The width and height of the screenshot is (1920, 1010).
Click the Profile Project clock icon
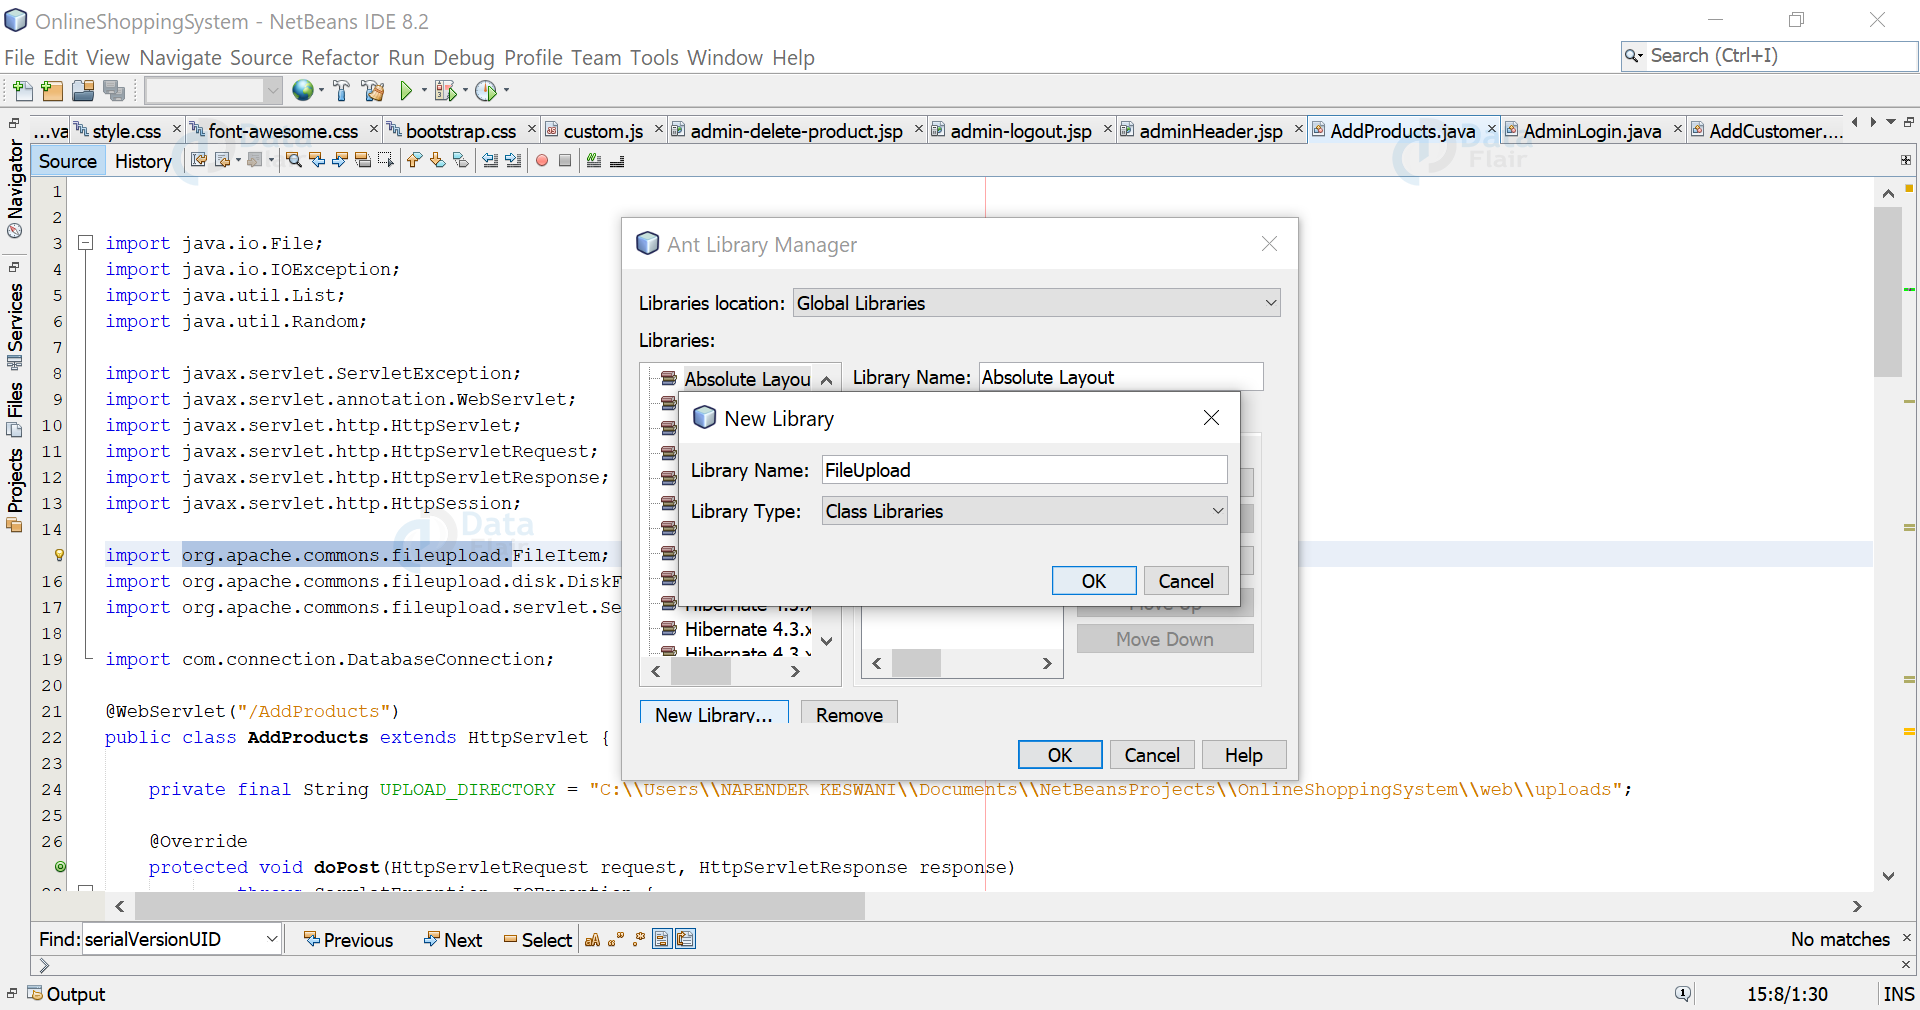[486, 91]
